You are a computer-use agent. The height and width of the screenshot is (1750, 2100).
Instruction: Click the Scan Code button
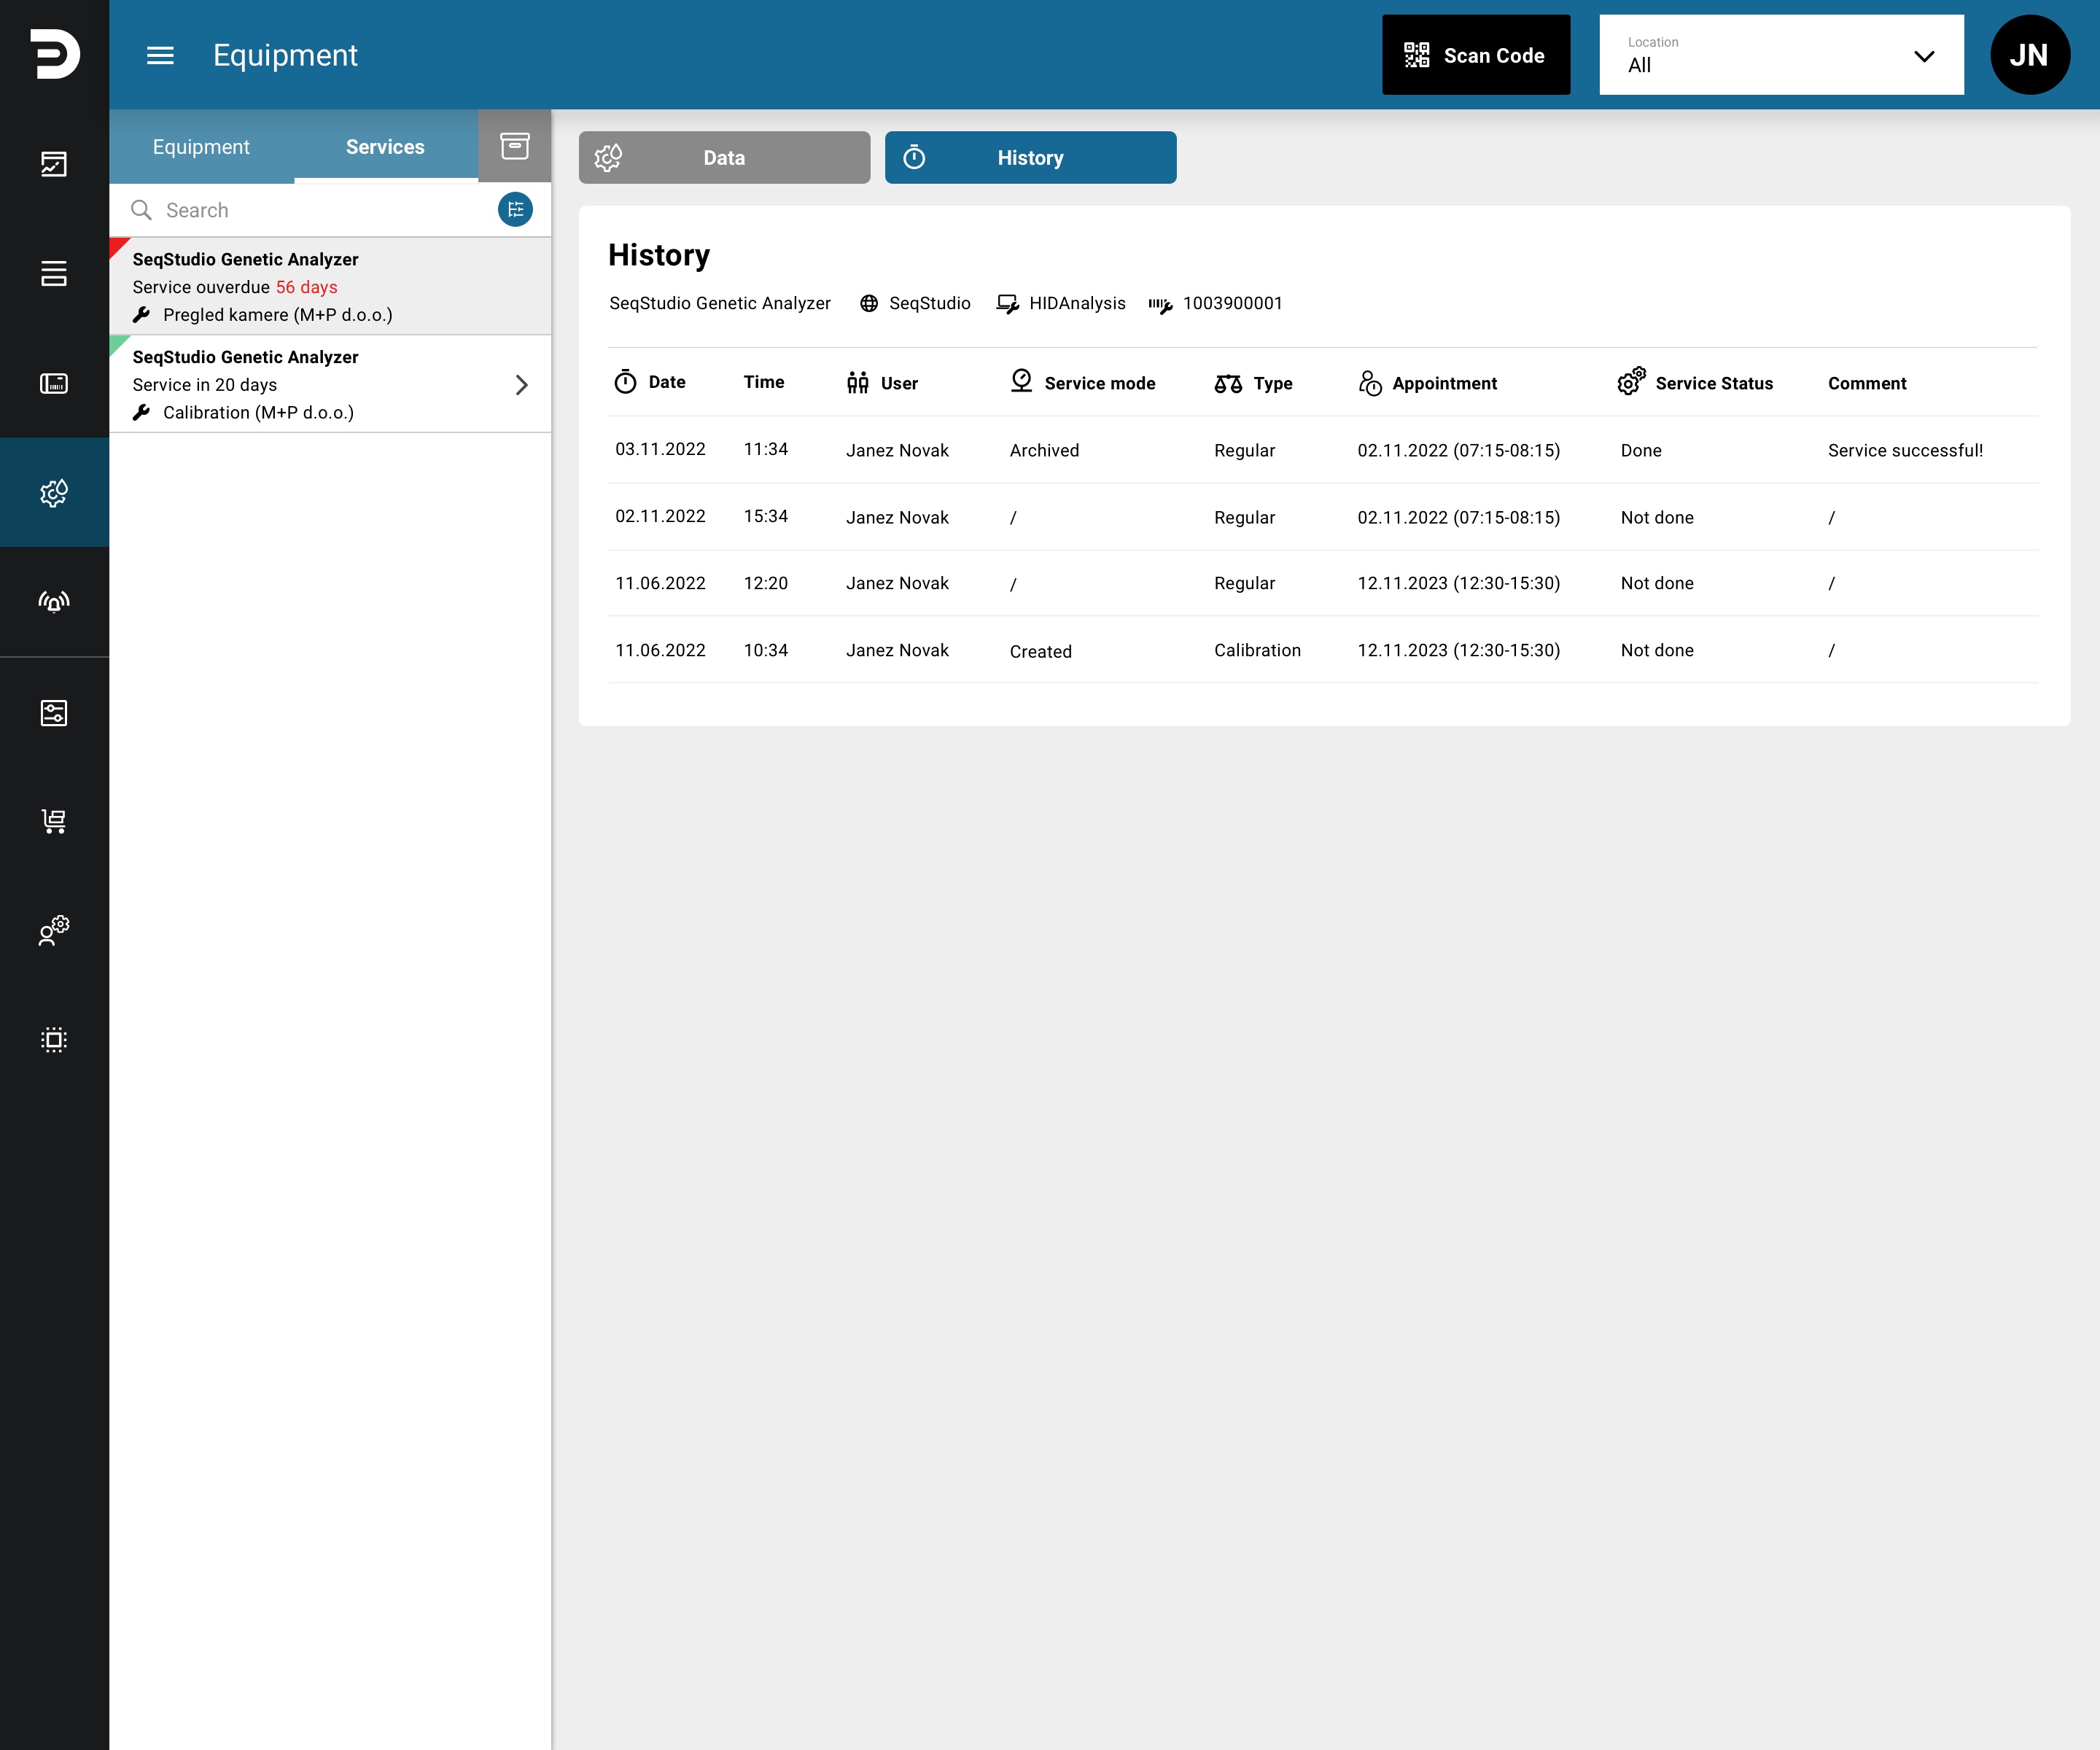1476,55
